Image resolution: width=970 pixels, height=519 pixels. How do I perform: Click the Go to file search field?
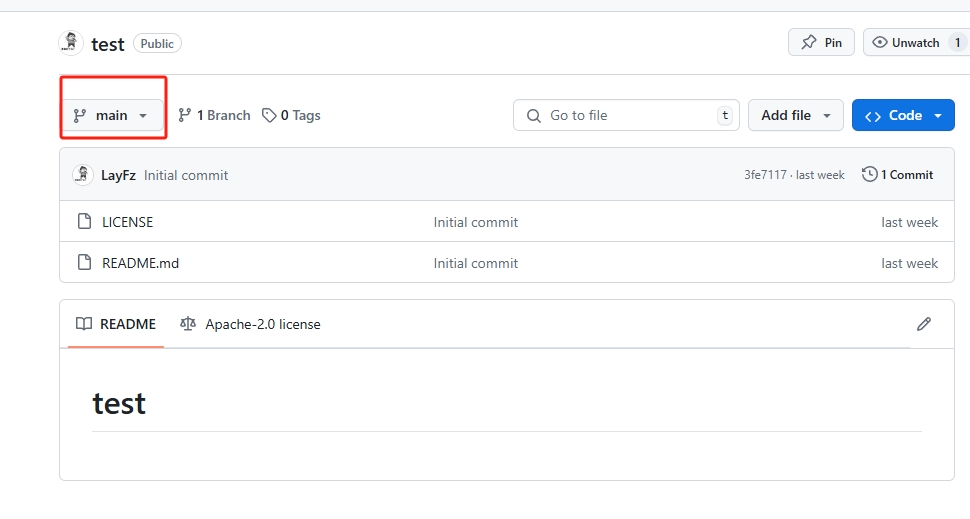626,115
